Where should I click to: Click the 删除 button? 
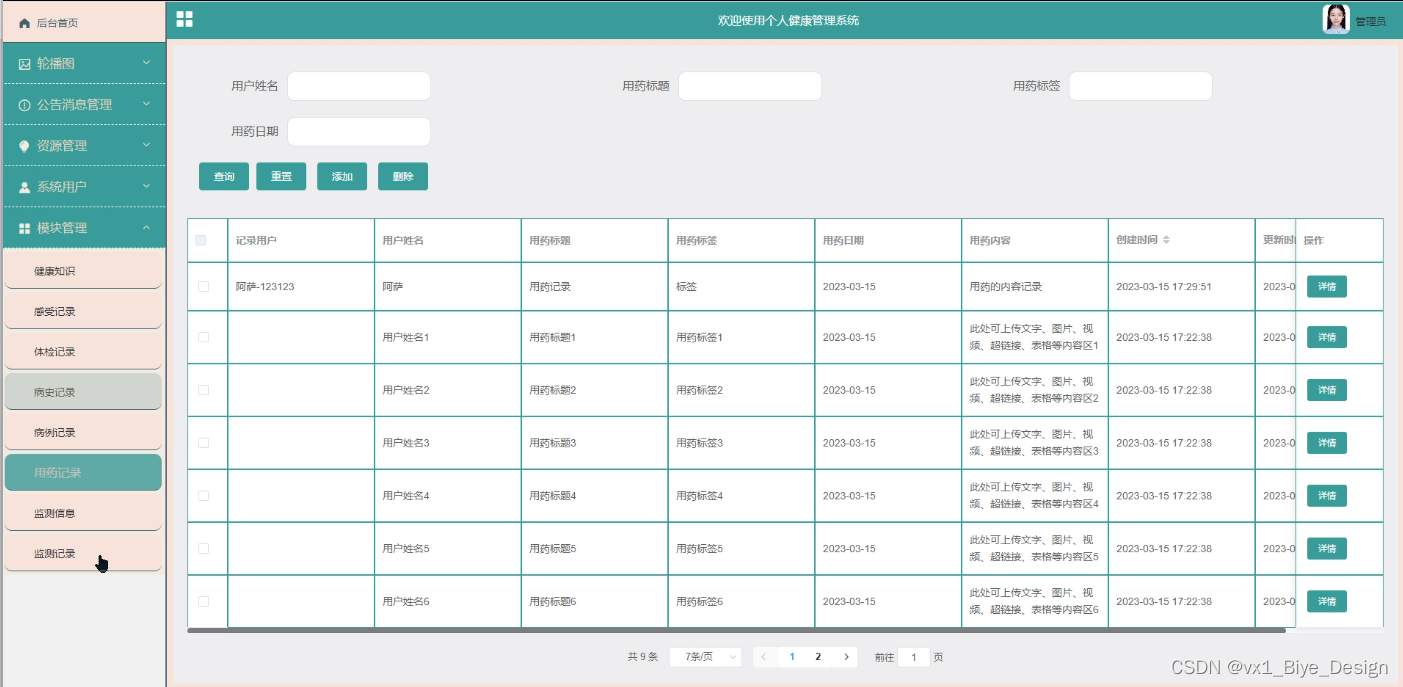tap(403, 176)
